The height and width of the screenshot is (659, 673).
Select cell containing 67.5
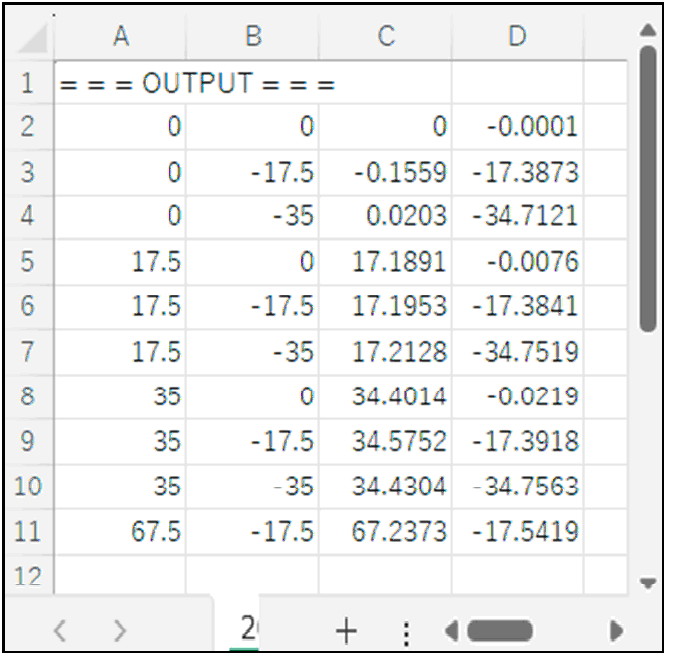point(121,531)
